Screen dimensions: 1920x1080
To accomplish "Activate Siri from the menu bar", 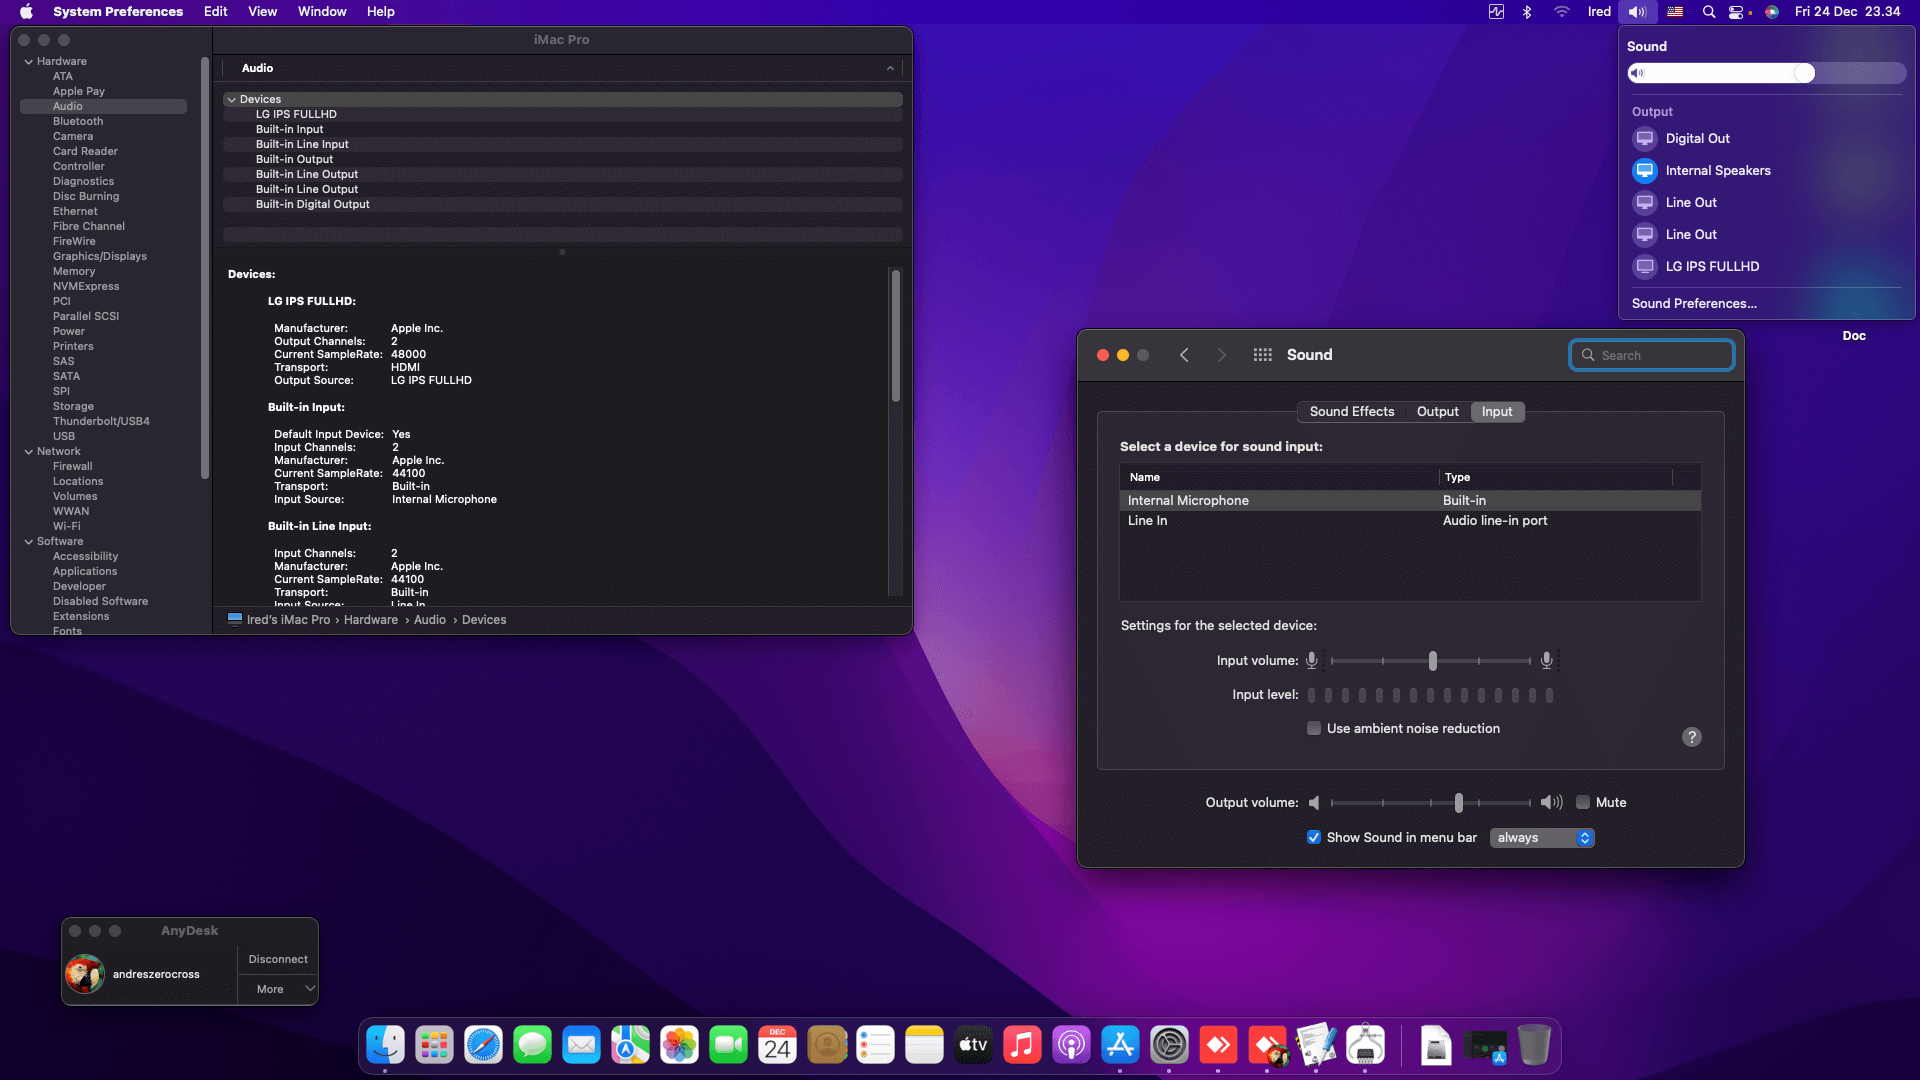I will pyautogui.click(x=1772, y=12).
